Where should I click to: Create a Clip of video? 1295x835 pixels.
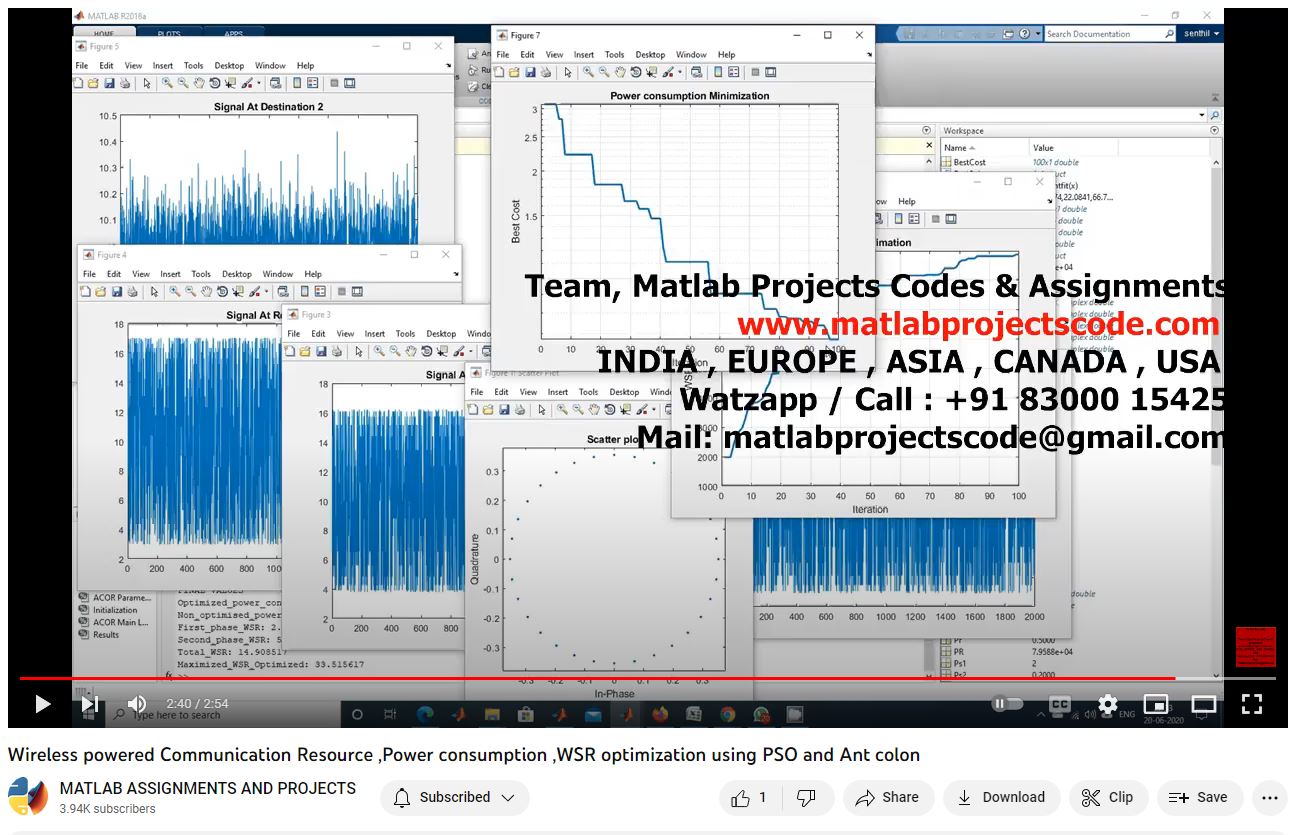pos(1109,797)
